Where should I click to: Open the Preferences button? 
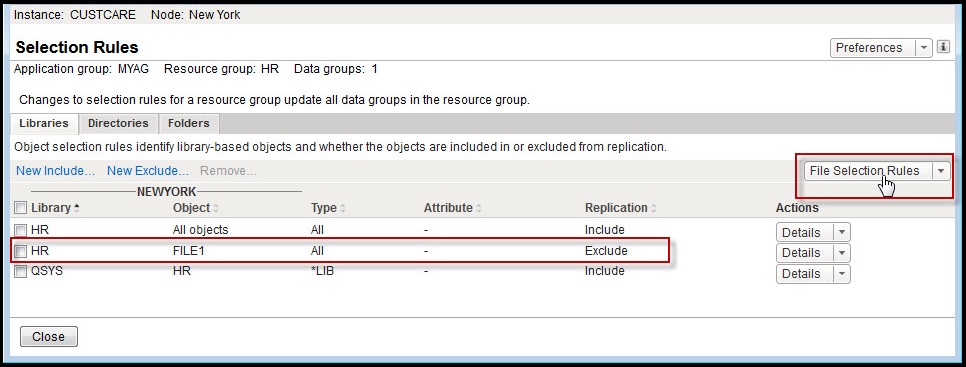[872, 47]
